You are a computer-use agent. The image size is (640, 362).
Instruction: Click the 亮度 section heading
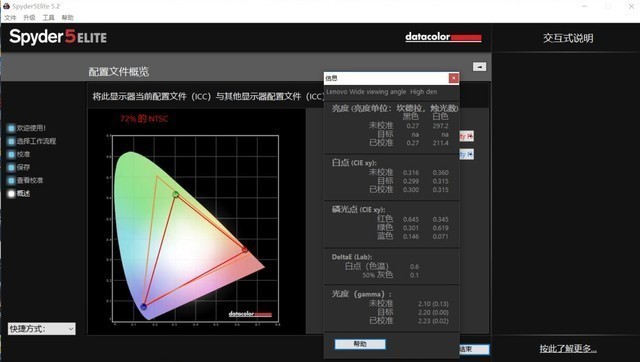[x=395, y=108]
